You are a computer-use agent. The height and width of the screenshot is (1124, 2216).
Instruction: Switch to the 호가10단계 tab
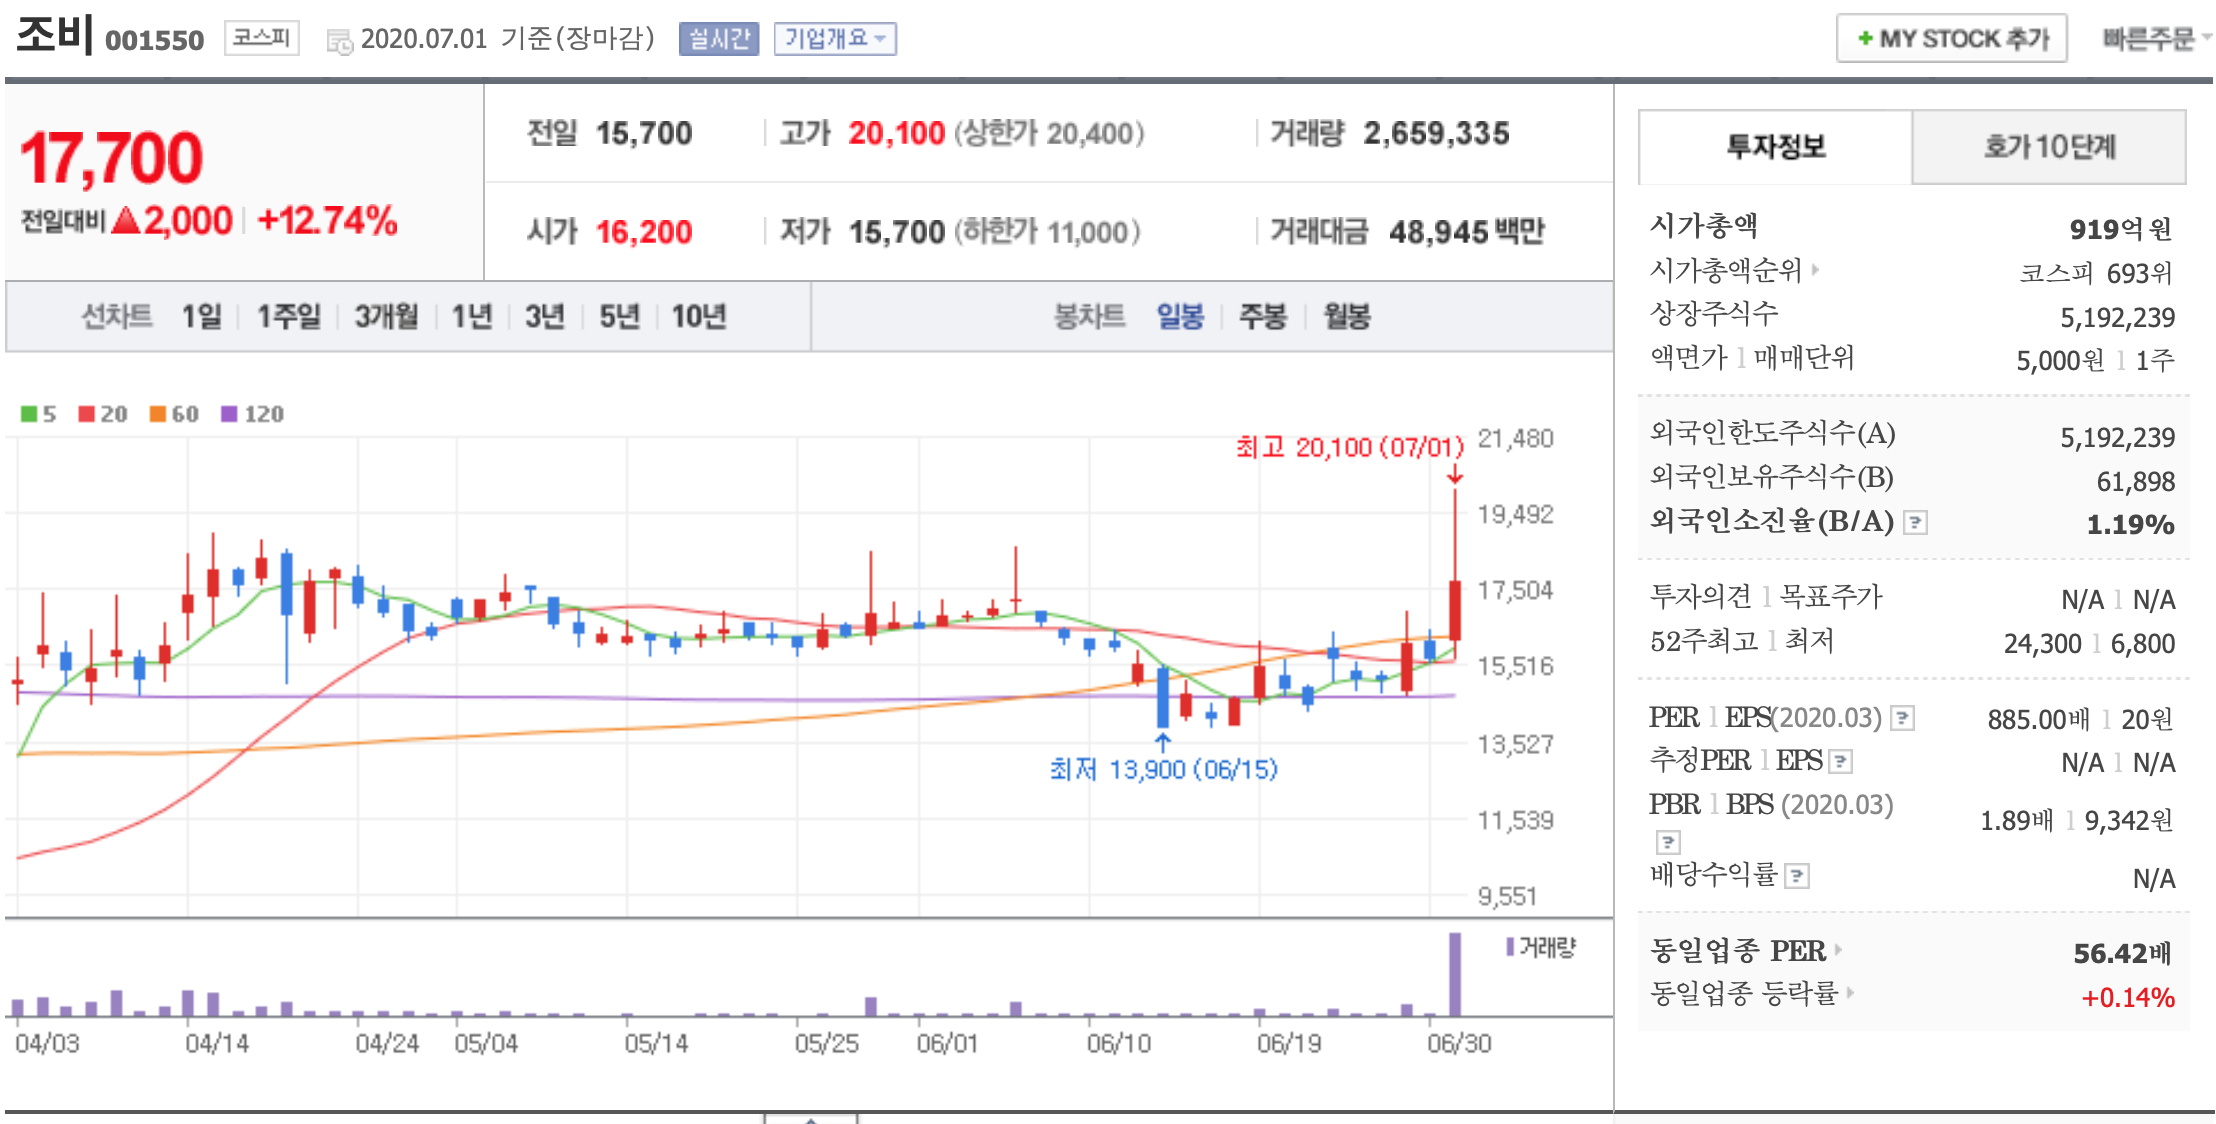pyautogui.click(x=2049, y=147)
